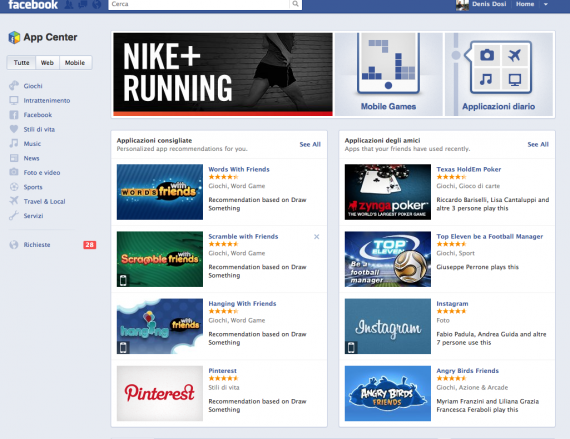Click the Servizi wrench icon
This screenshot has width=570, height=439.
click(14, 216)
